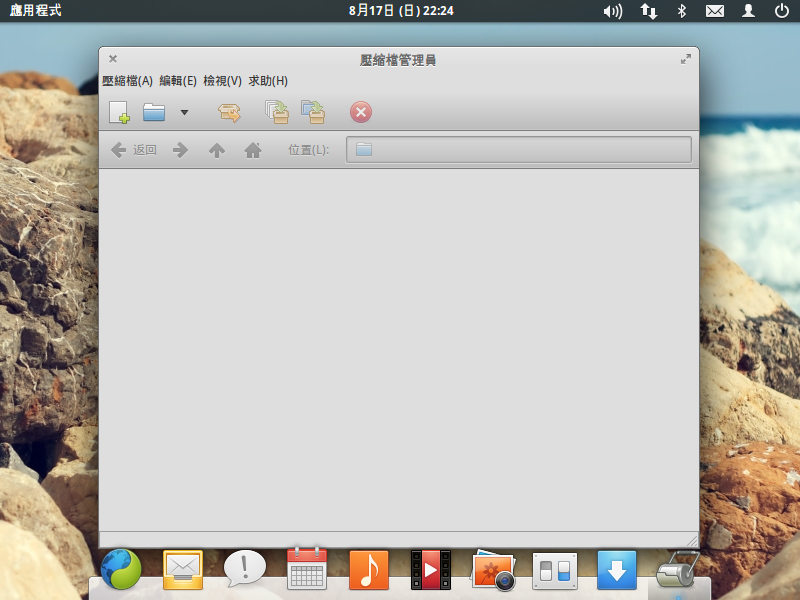Open the photo manager from the dock
Screen dimensions: 800x600
point(493,570)
